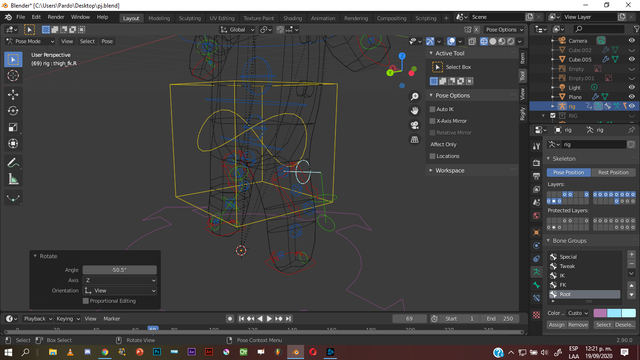Viewport: 640px width, 360px height.
Task: Click current frame field showing 69
Action: click(x=409, y=319)
